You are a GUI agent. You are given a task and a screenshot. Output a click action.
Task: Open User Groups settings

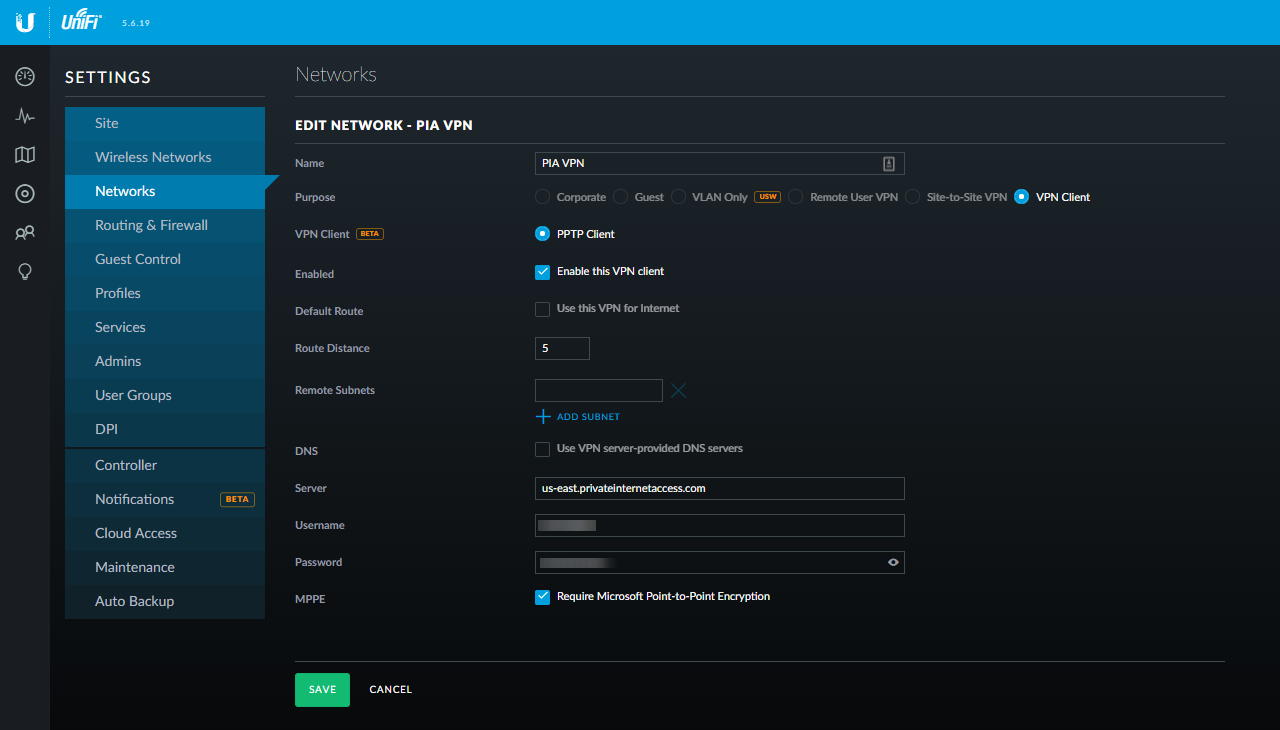(x=165, y=395)
